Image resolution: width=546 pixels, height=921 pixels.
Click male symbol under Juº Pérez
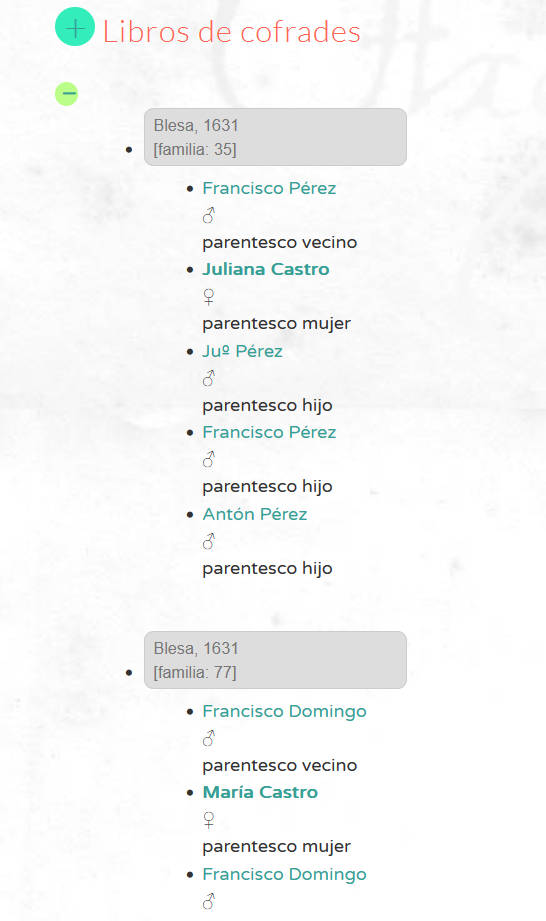(x=209, y=378)
